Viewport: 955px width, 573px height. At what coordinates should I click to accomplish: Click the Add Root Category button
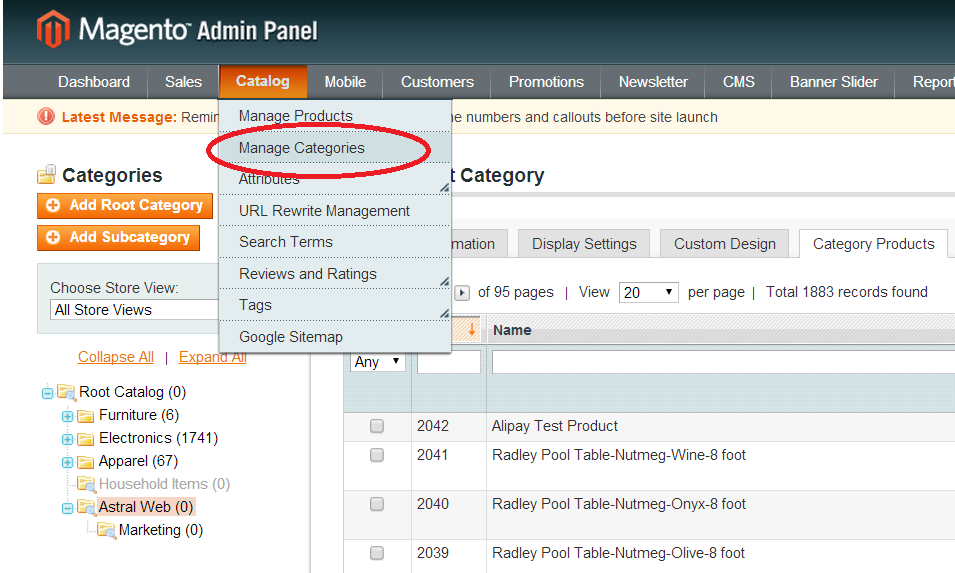coord(125,206)
